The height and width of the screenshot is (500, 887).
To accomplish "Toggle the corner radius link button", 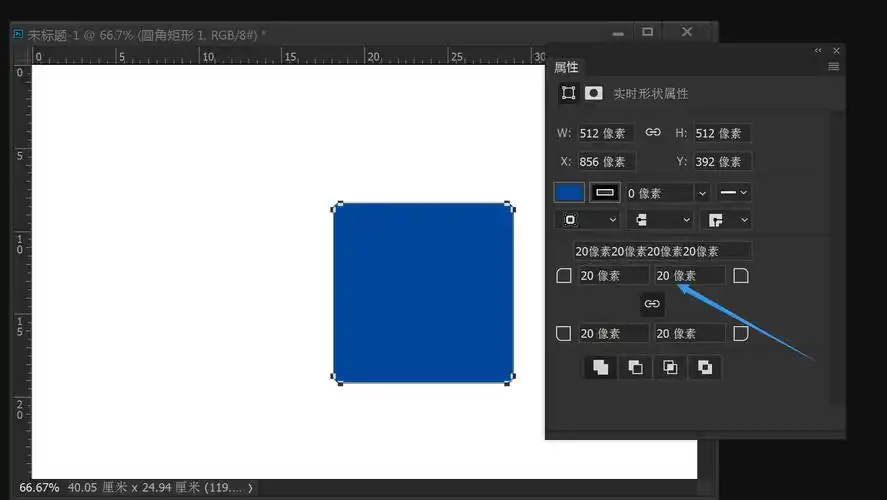I will pos(652,304).
